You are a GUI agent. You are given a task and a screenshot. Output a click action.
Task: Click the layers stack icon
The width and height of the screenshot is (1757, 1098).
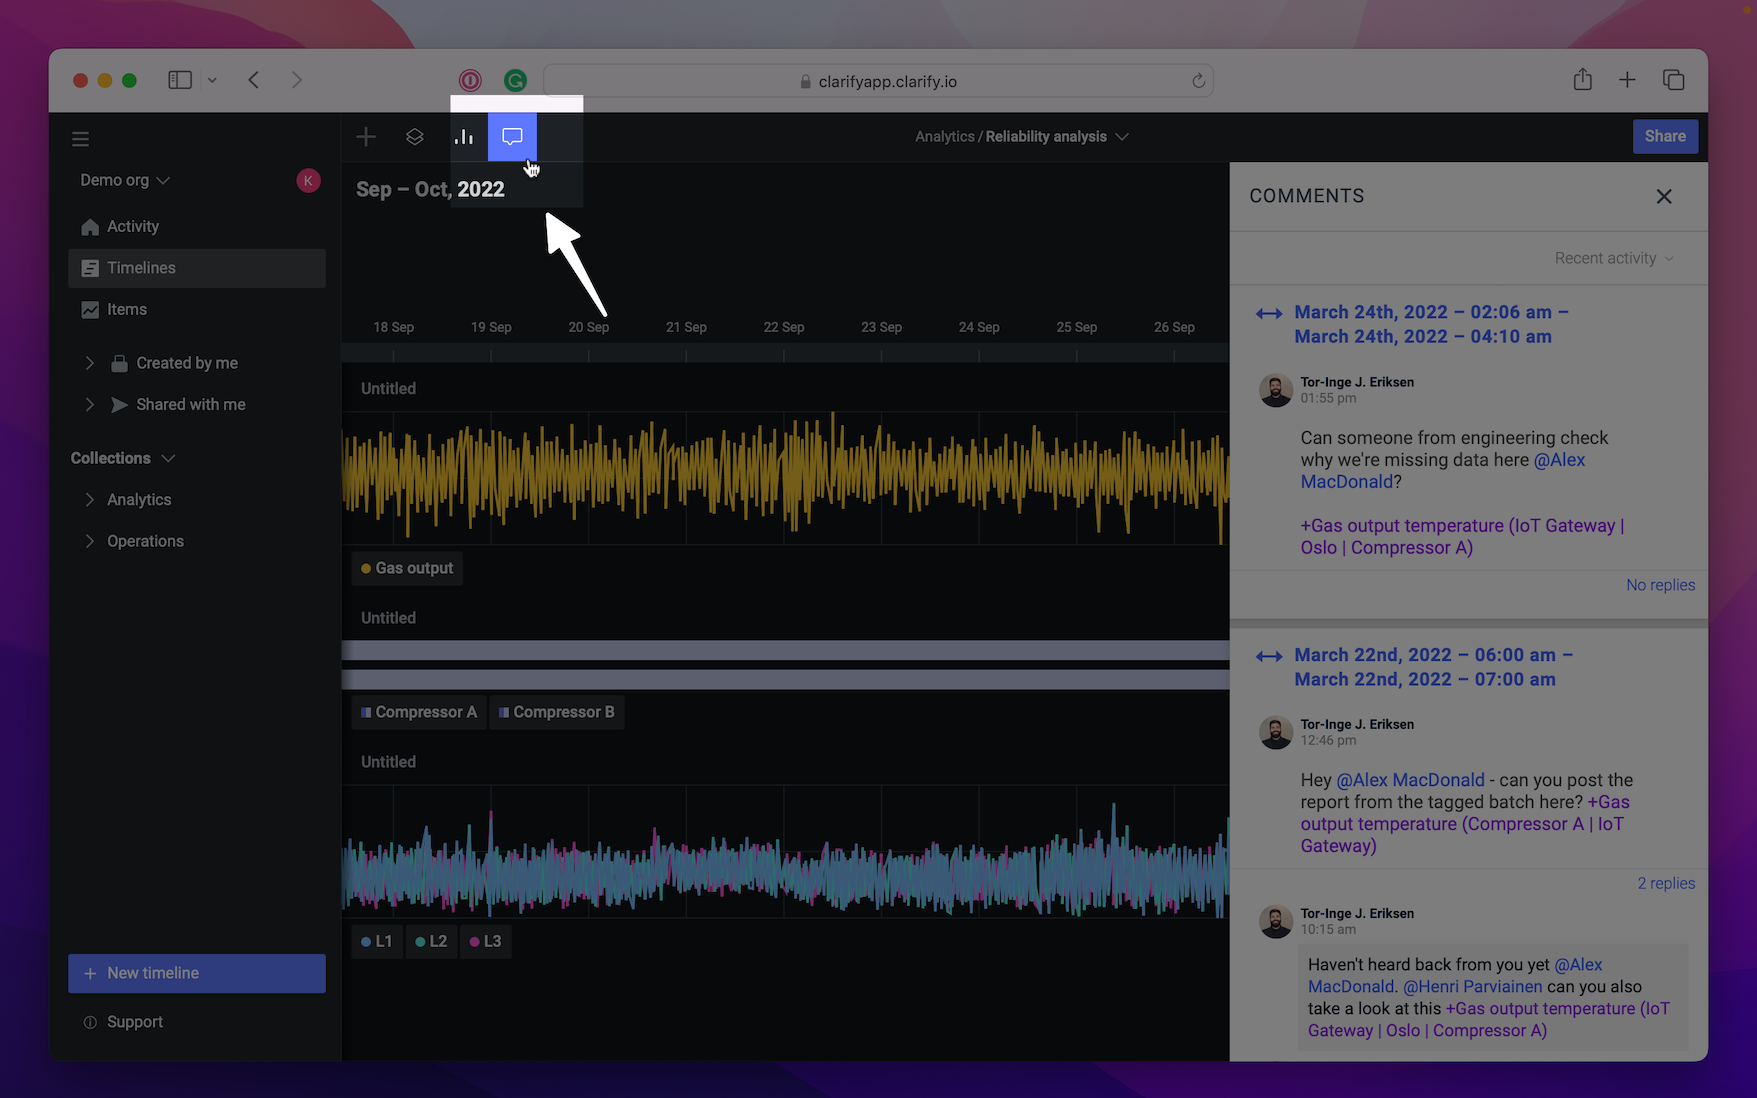tap(415, 137)
